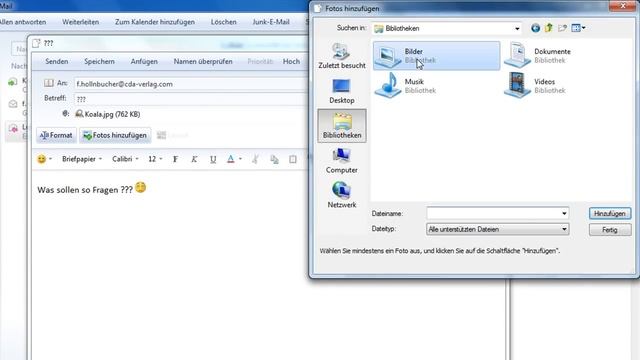Image resolution: width=640 pixels, height=360 pixels.
Task: Open the Calibri font dropdown
Action: (x=125, y=159)
